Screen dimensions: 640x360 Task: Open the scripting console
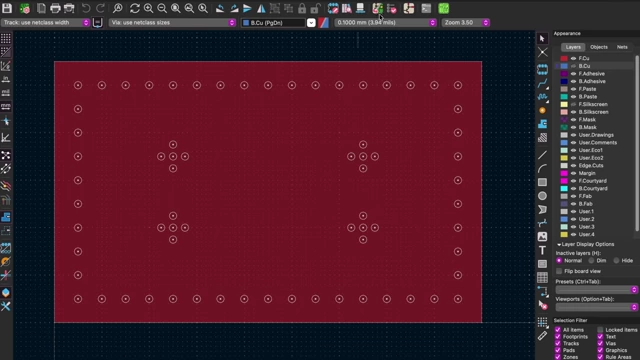point(426,8)
